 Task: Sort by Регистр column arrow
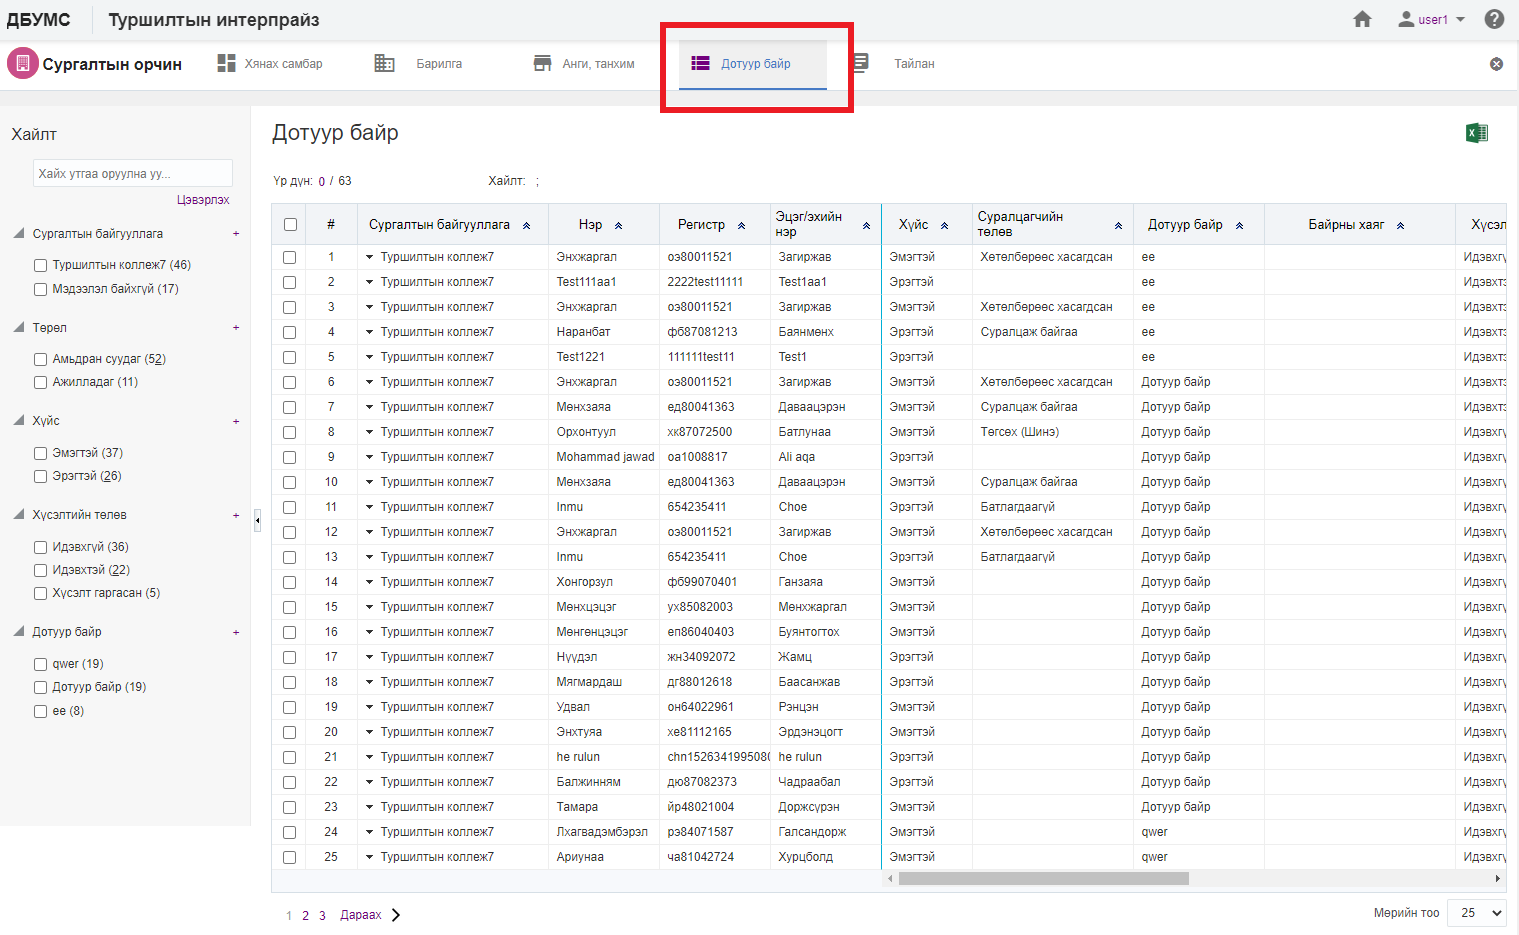pyautogui.click(x=741, y=226)
